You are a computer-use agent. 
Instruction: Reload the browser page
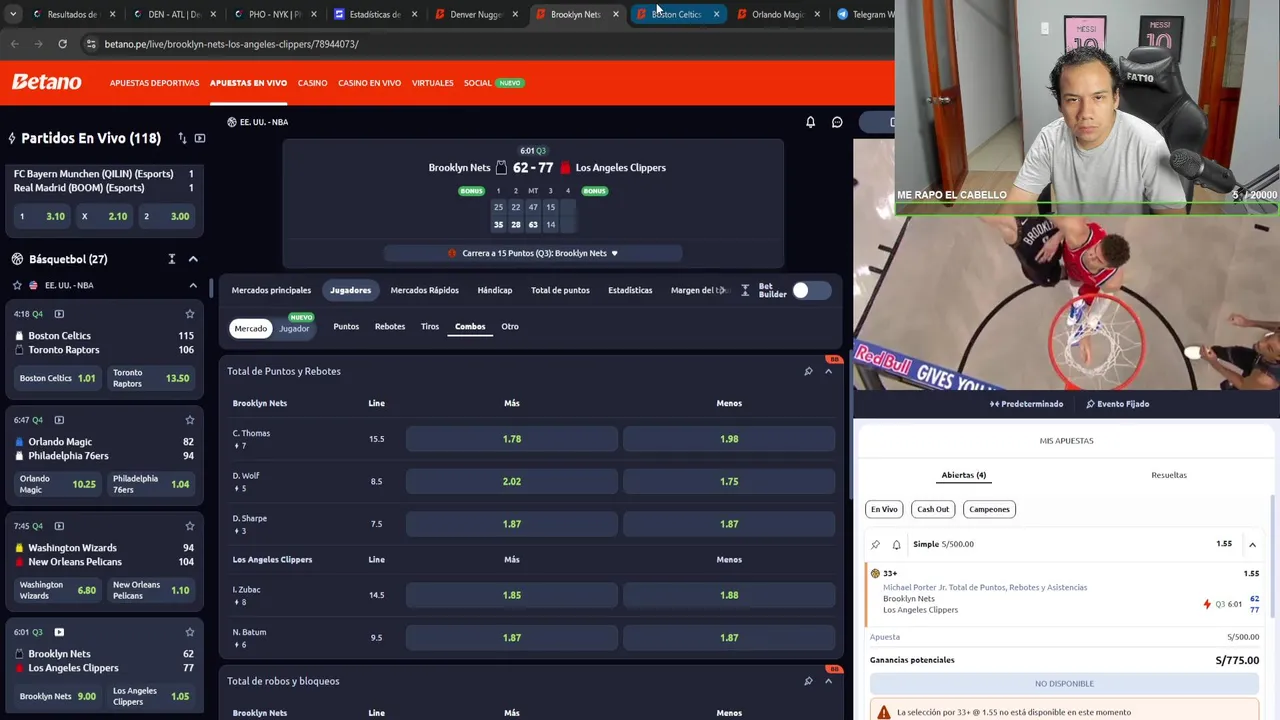click(x=62, y=44)
